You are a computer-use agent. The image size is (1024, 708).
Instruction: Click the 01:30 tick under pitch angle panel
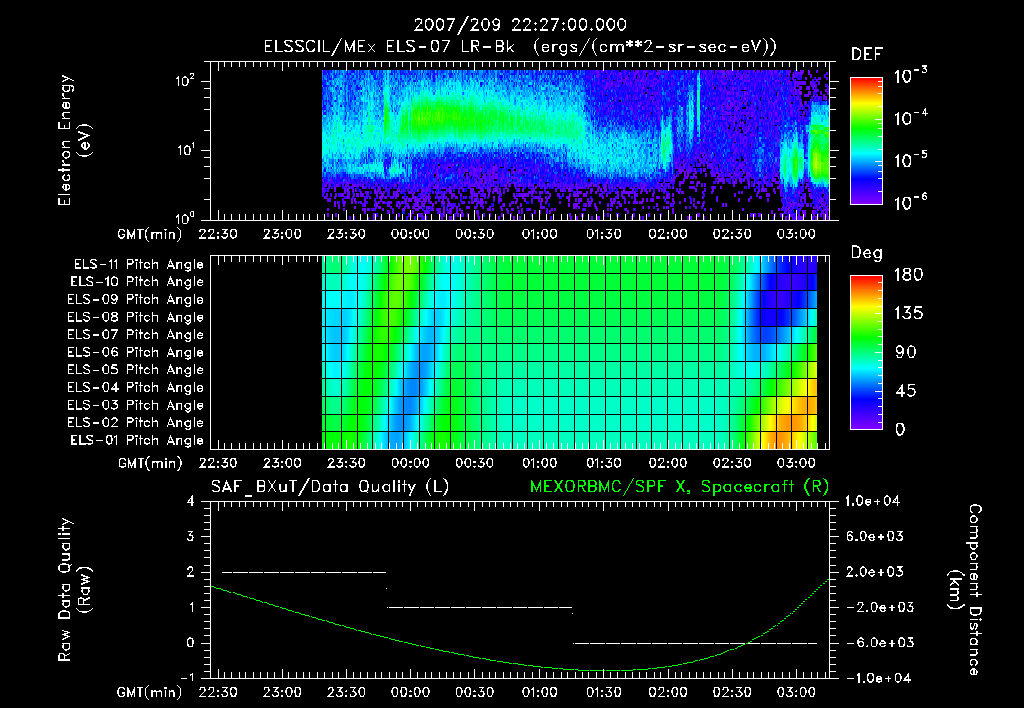tap(603, 463)
